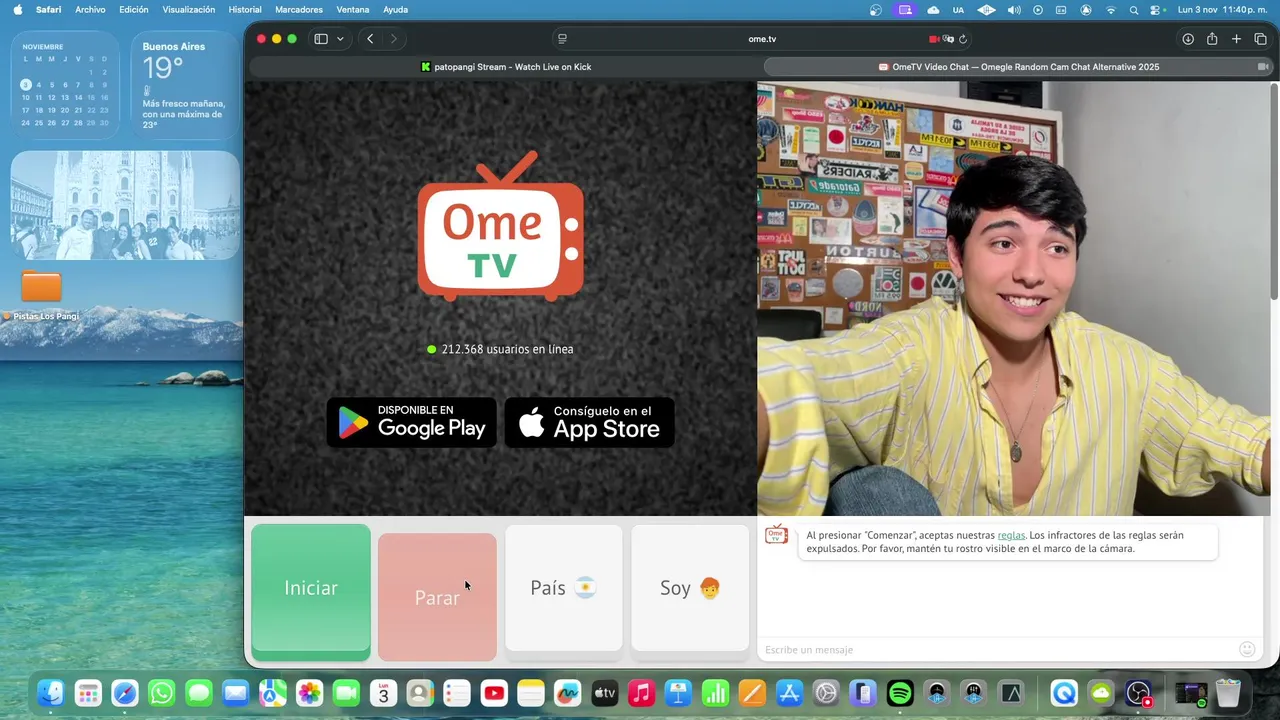
Task: Open App Store from the Dock
Action: (789, 693)
